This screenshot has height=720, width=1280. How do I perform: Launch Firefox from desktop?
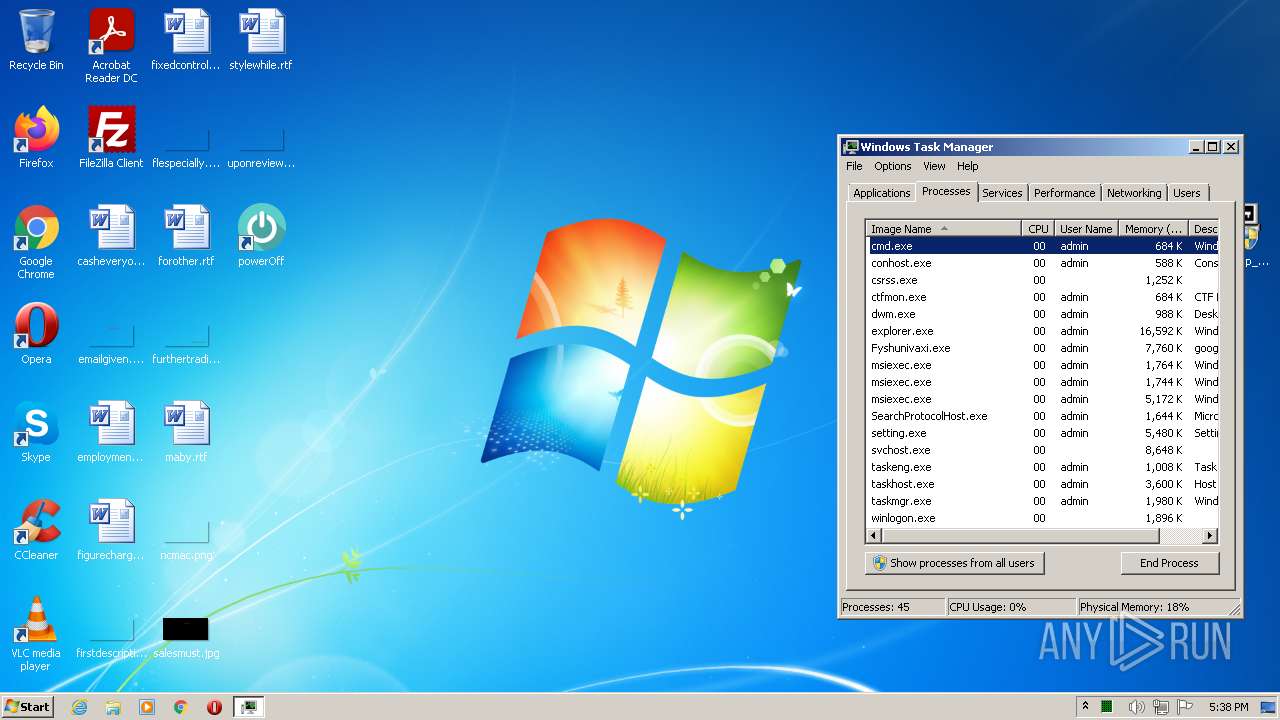pyautogui.click(x=36, y=138)
